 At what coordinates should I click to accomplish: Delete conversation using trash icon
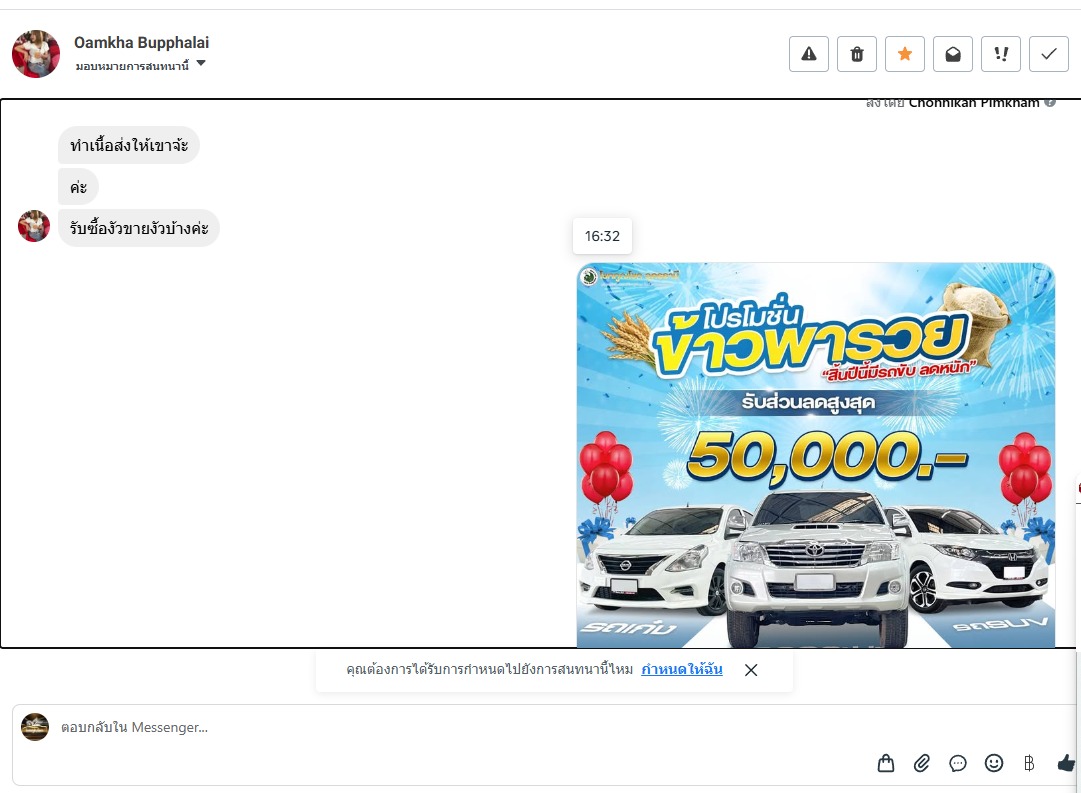pos(857,54)
